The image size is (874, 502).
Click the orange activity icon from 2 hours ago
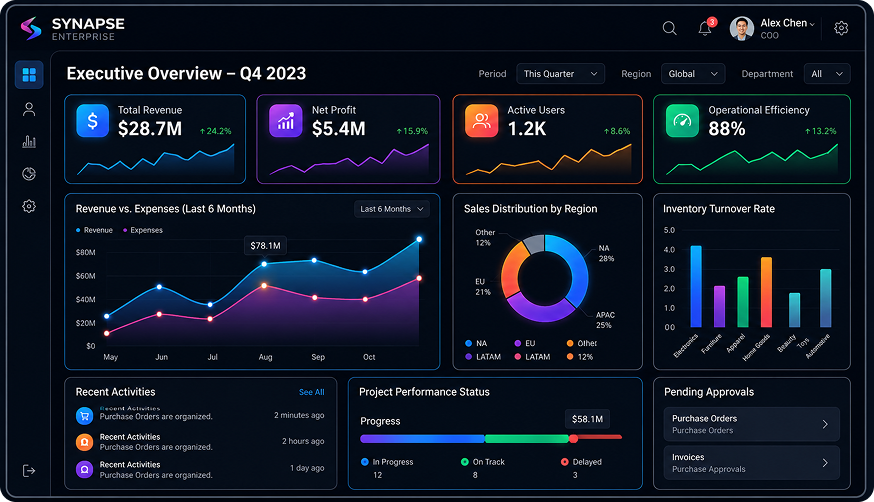[84, 442]
